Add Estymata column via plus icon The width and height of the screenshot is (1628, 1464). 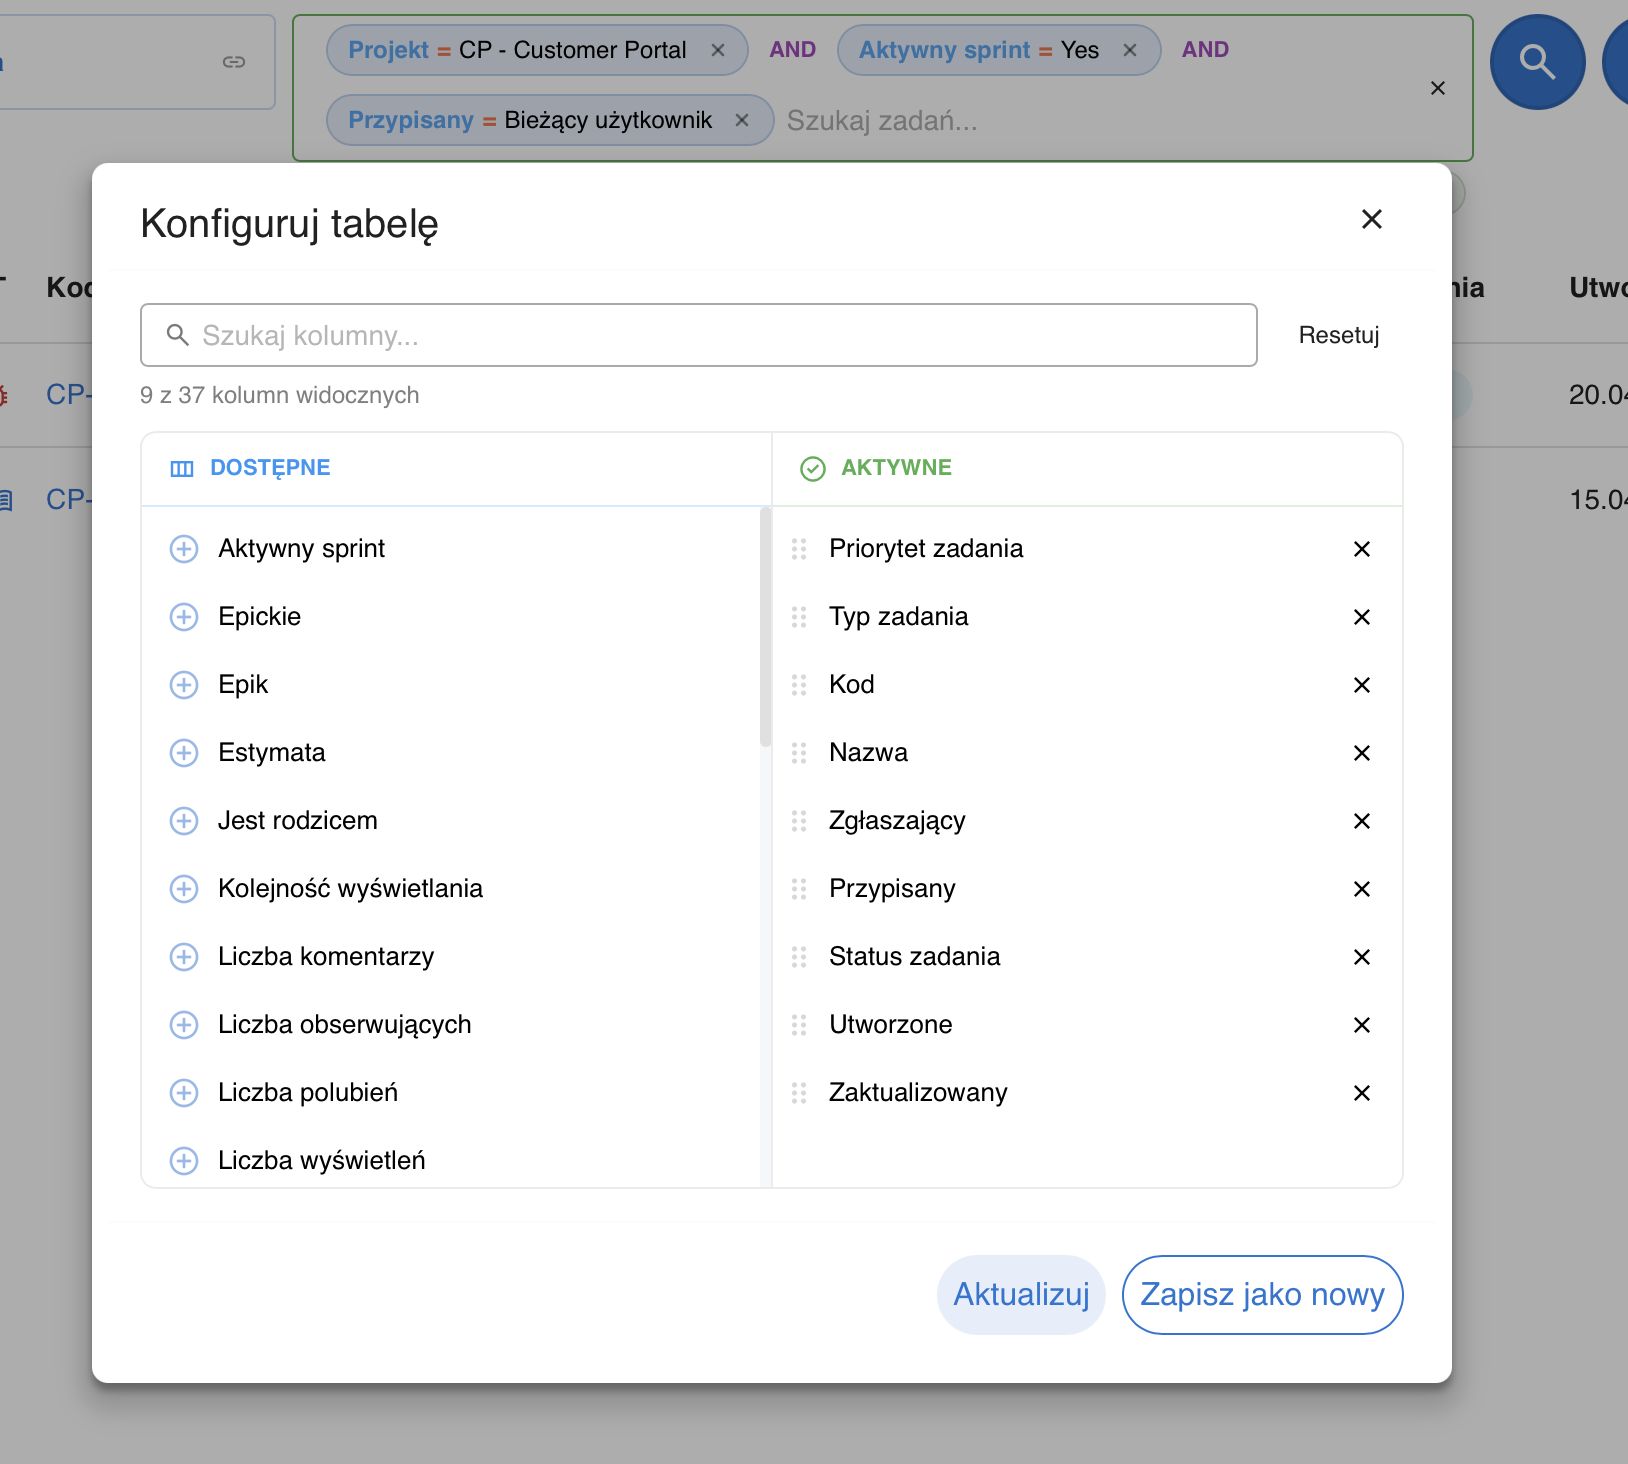184,753
